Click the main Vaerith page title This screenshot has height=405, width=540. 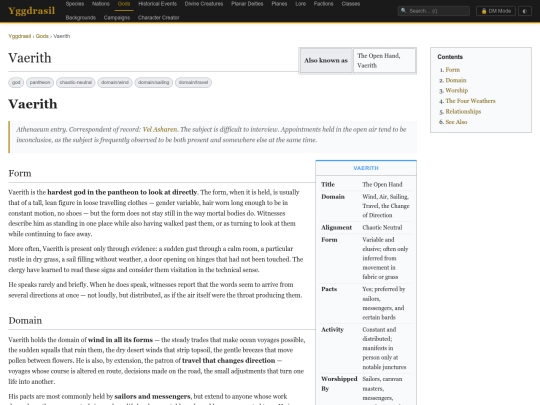[x=30, y=58]
